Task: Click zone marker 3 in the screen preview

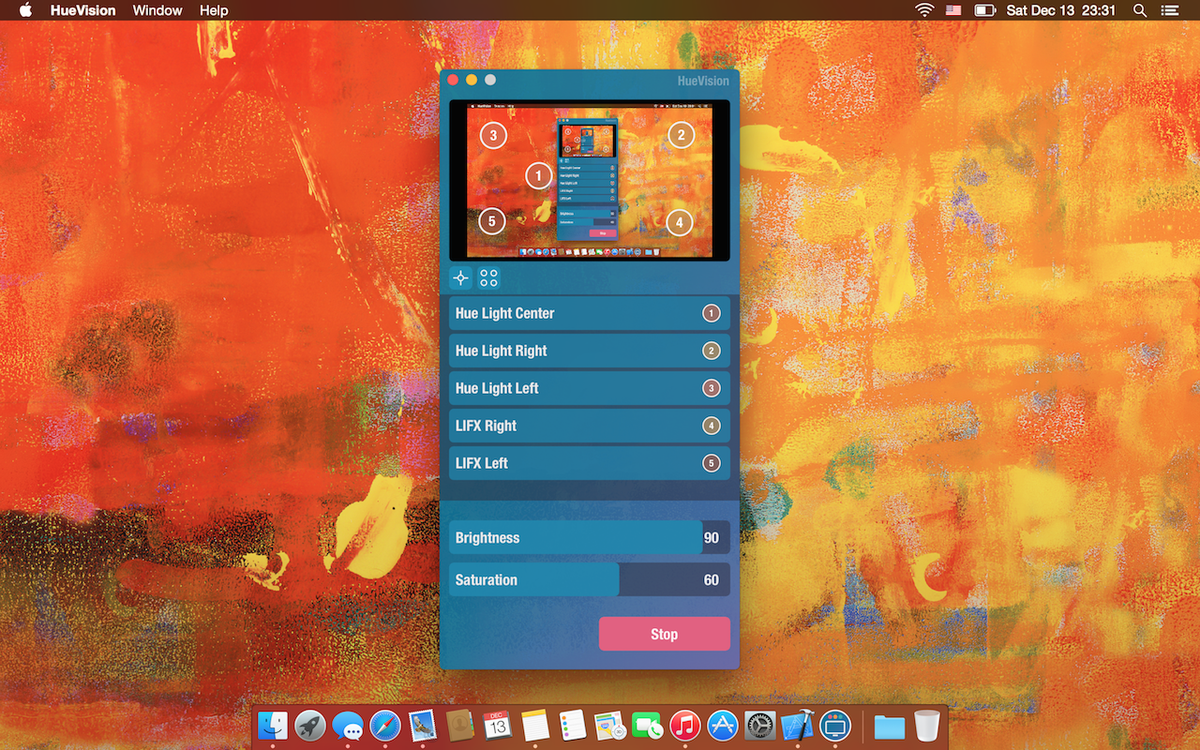Action: click(492, 134)
